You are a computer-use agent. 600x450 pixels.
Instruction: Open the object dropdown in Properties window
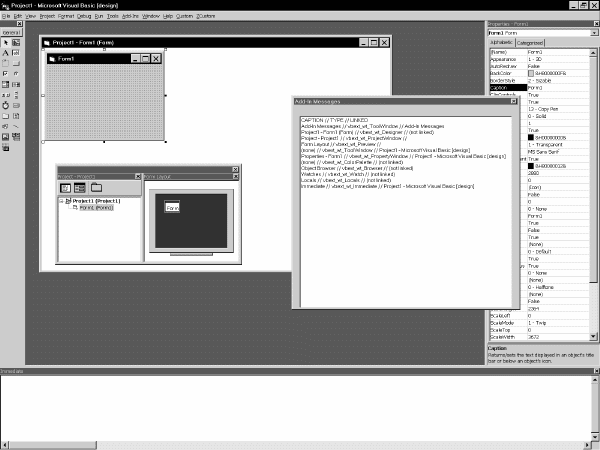tap(594, 33)
